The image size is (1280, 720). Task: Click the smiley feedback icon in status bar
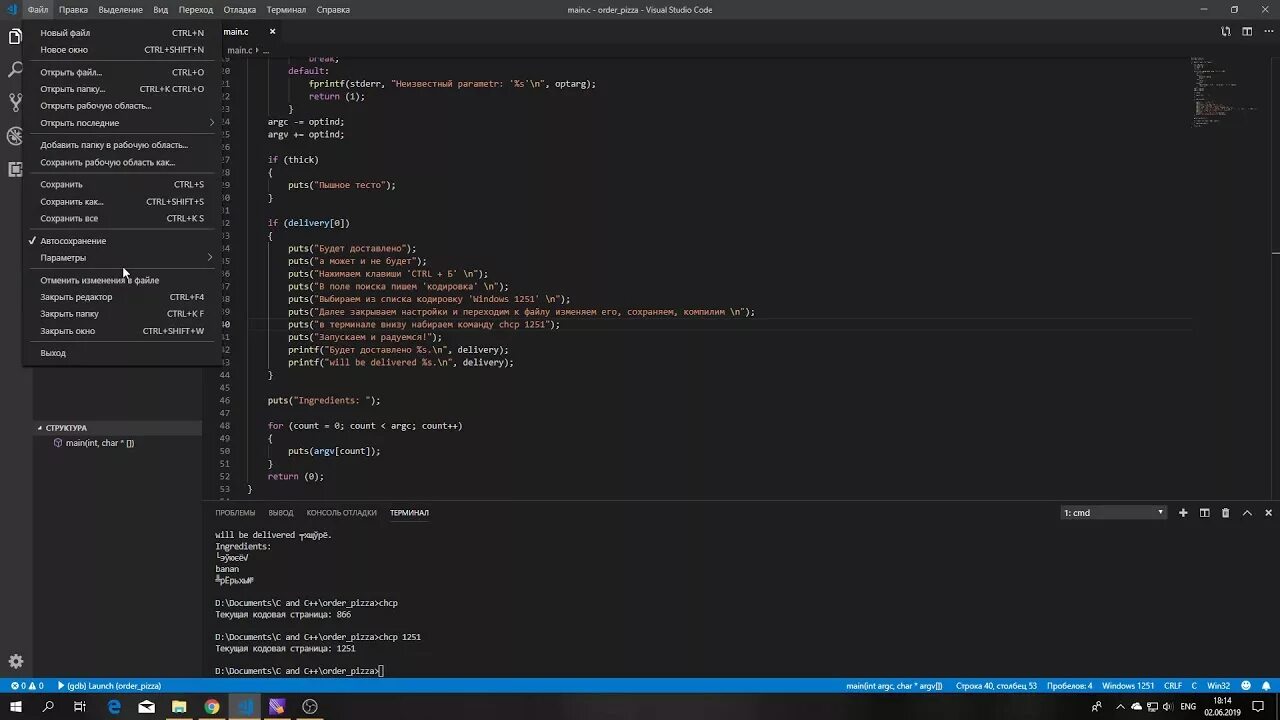tap(1248, 686)
